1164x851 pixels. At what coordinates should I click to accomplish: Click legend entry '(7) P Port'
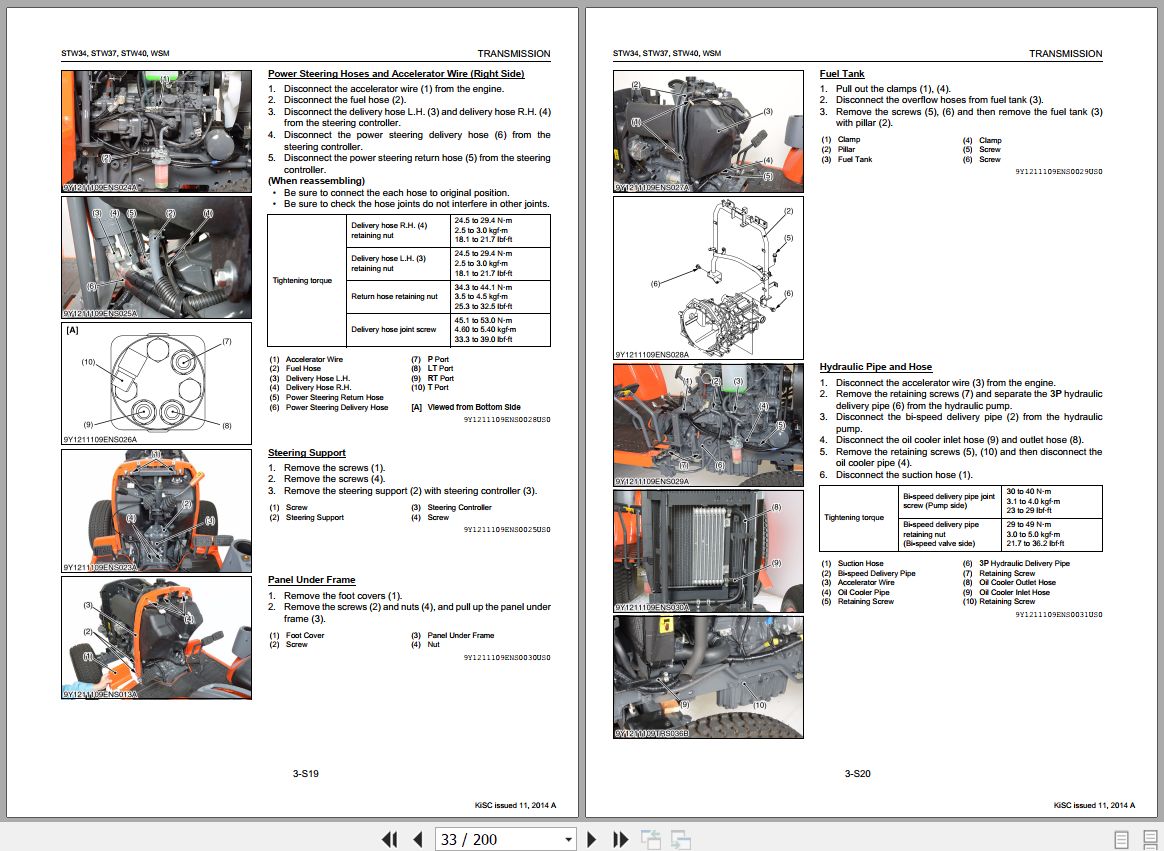430,359
